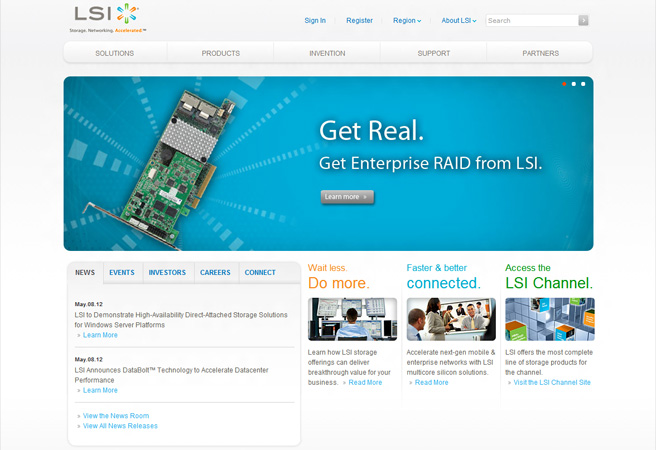
Task: Select the third carousel slide dot
Action: coord(583,84)
